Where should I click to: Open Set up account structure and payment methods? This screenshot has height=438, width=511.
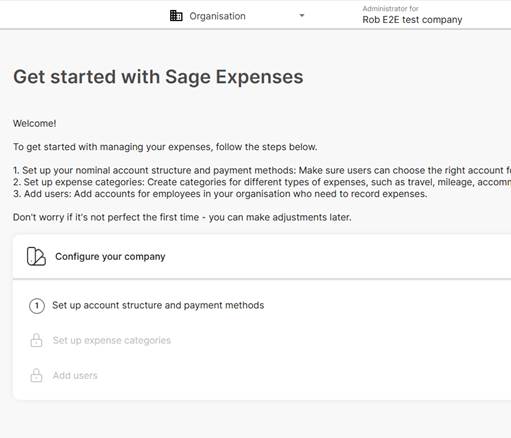tap(158, 305)
